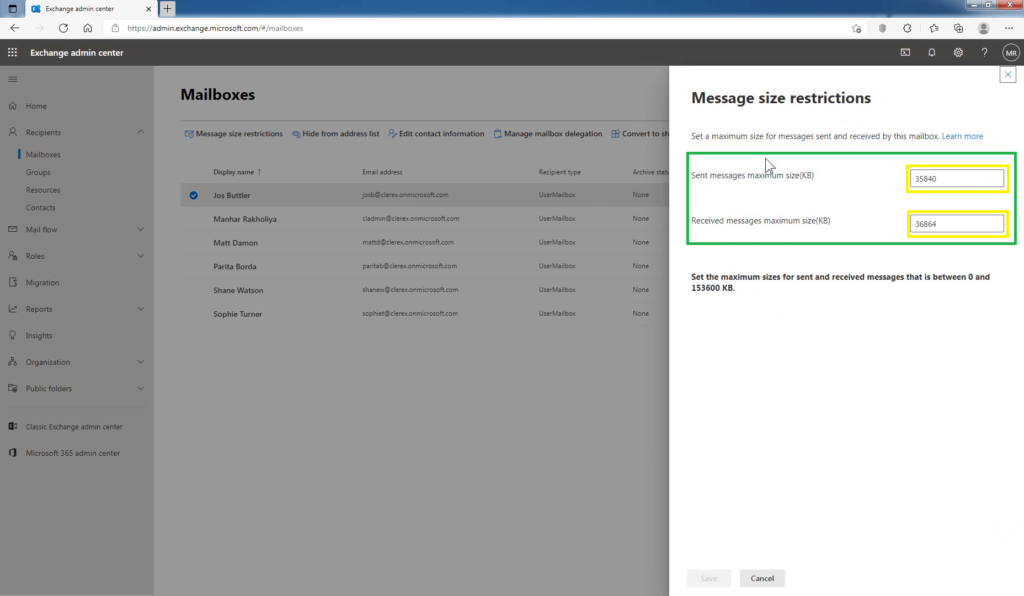The height and width of the screenshot is (596, 1024).
Task: Collapse the Recipients section chevron
Action: click(140, 133)
